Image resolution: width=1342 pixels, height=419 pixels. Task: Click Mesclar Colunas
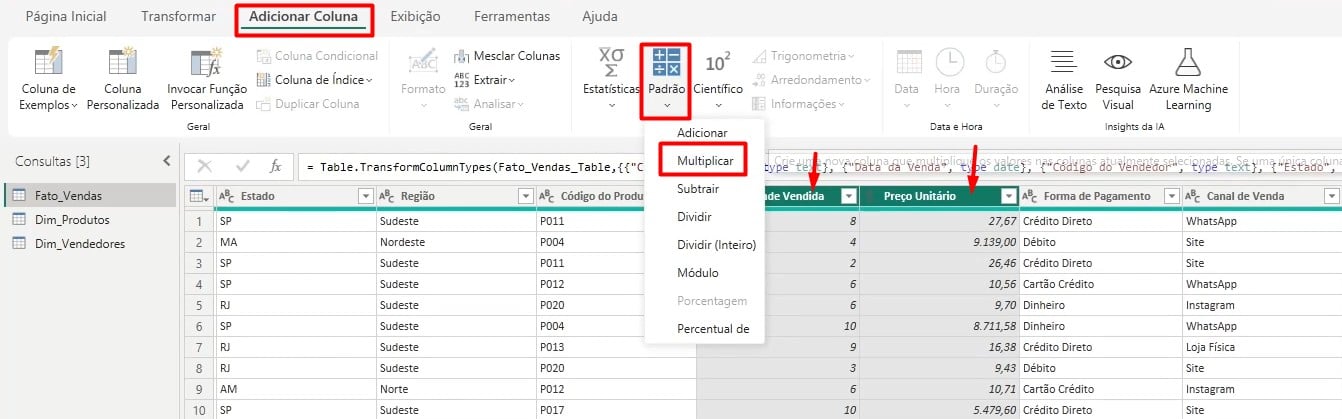pos(507,56)
